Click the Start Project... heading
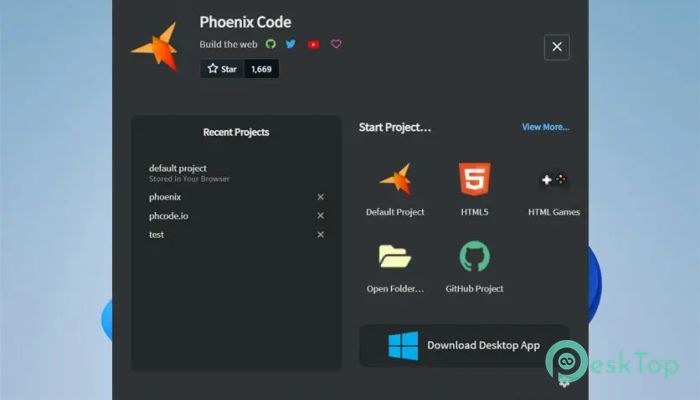 click(x=395, y=127)
